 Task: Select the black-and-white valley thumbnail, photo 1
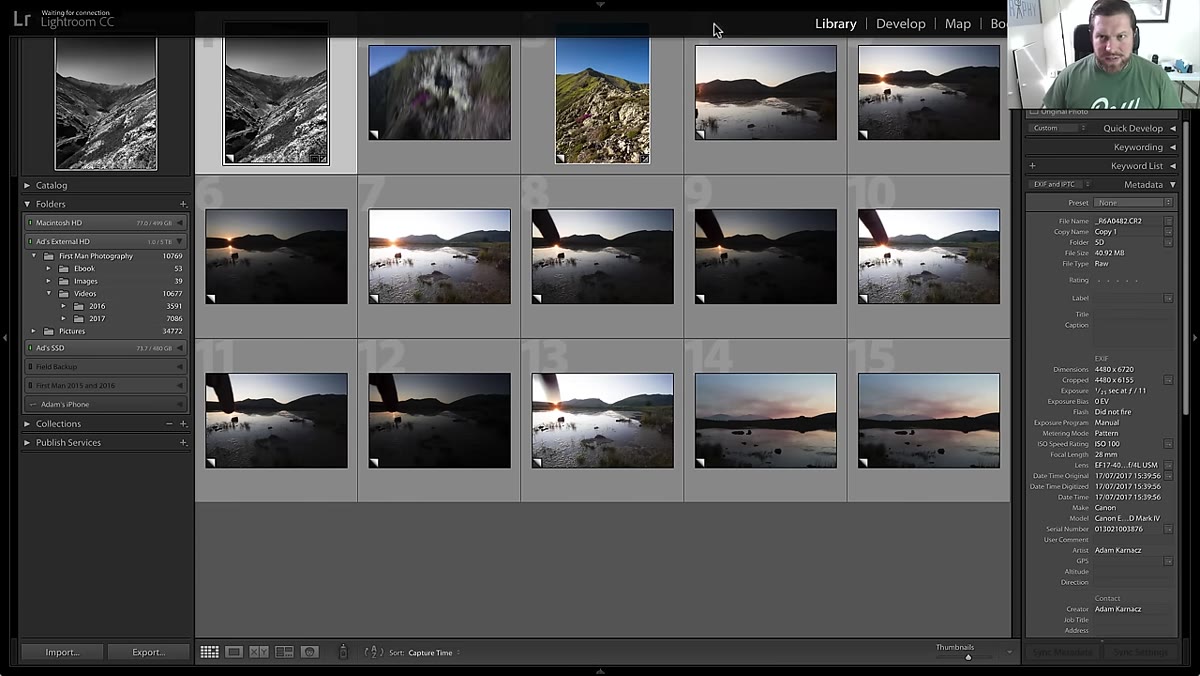[276, 93]
